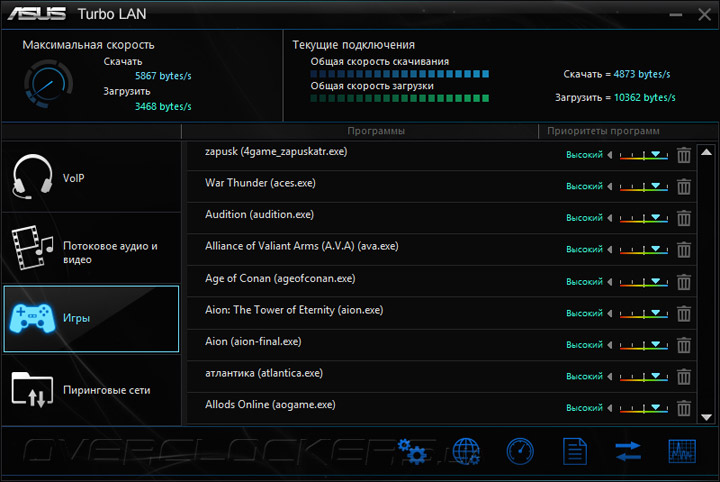This screenshot has width=720, height=482.
Task: Delete Age of Conan (ageofconan.exe) entry
Action: (684, 282)
